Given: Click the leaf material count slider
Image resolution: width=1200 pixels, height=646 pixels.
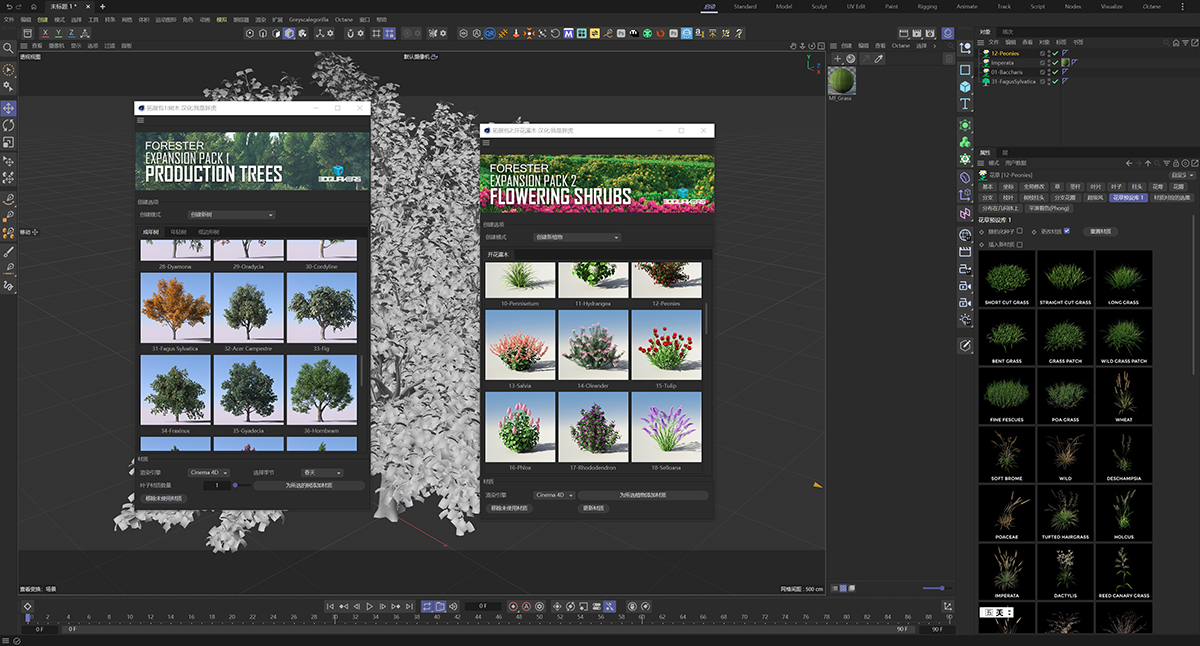Looking at the screenshot, I should [236, 485].
